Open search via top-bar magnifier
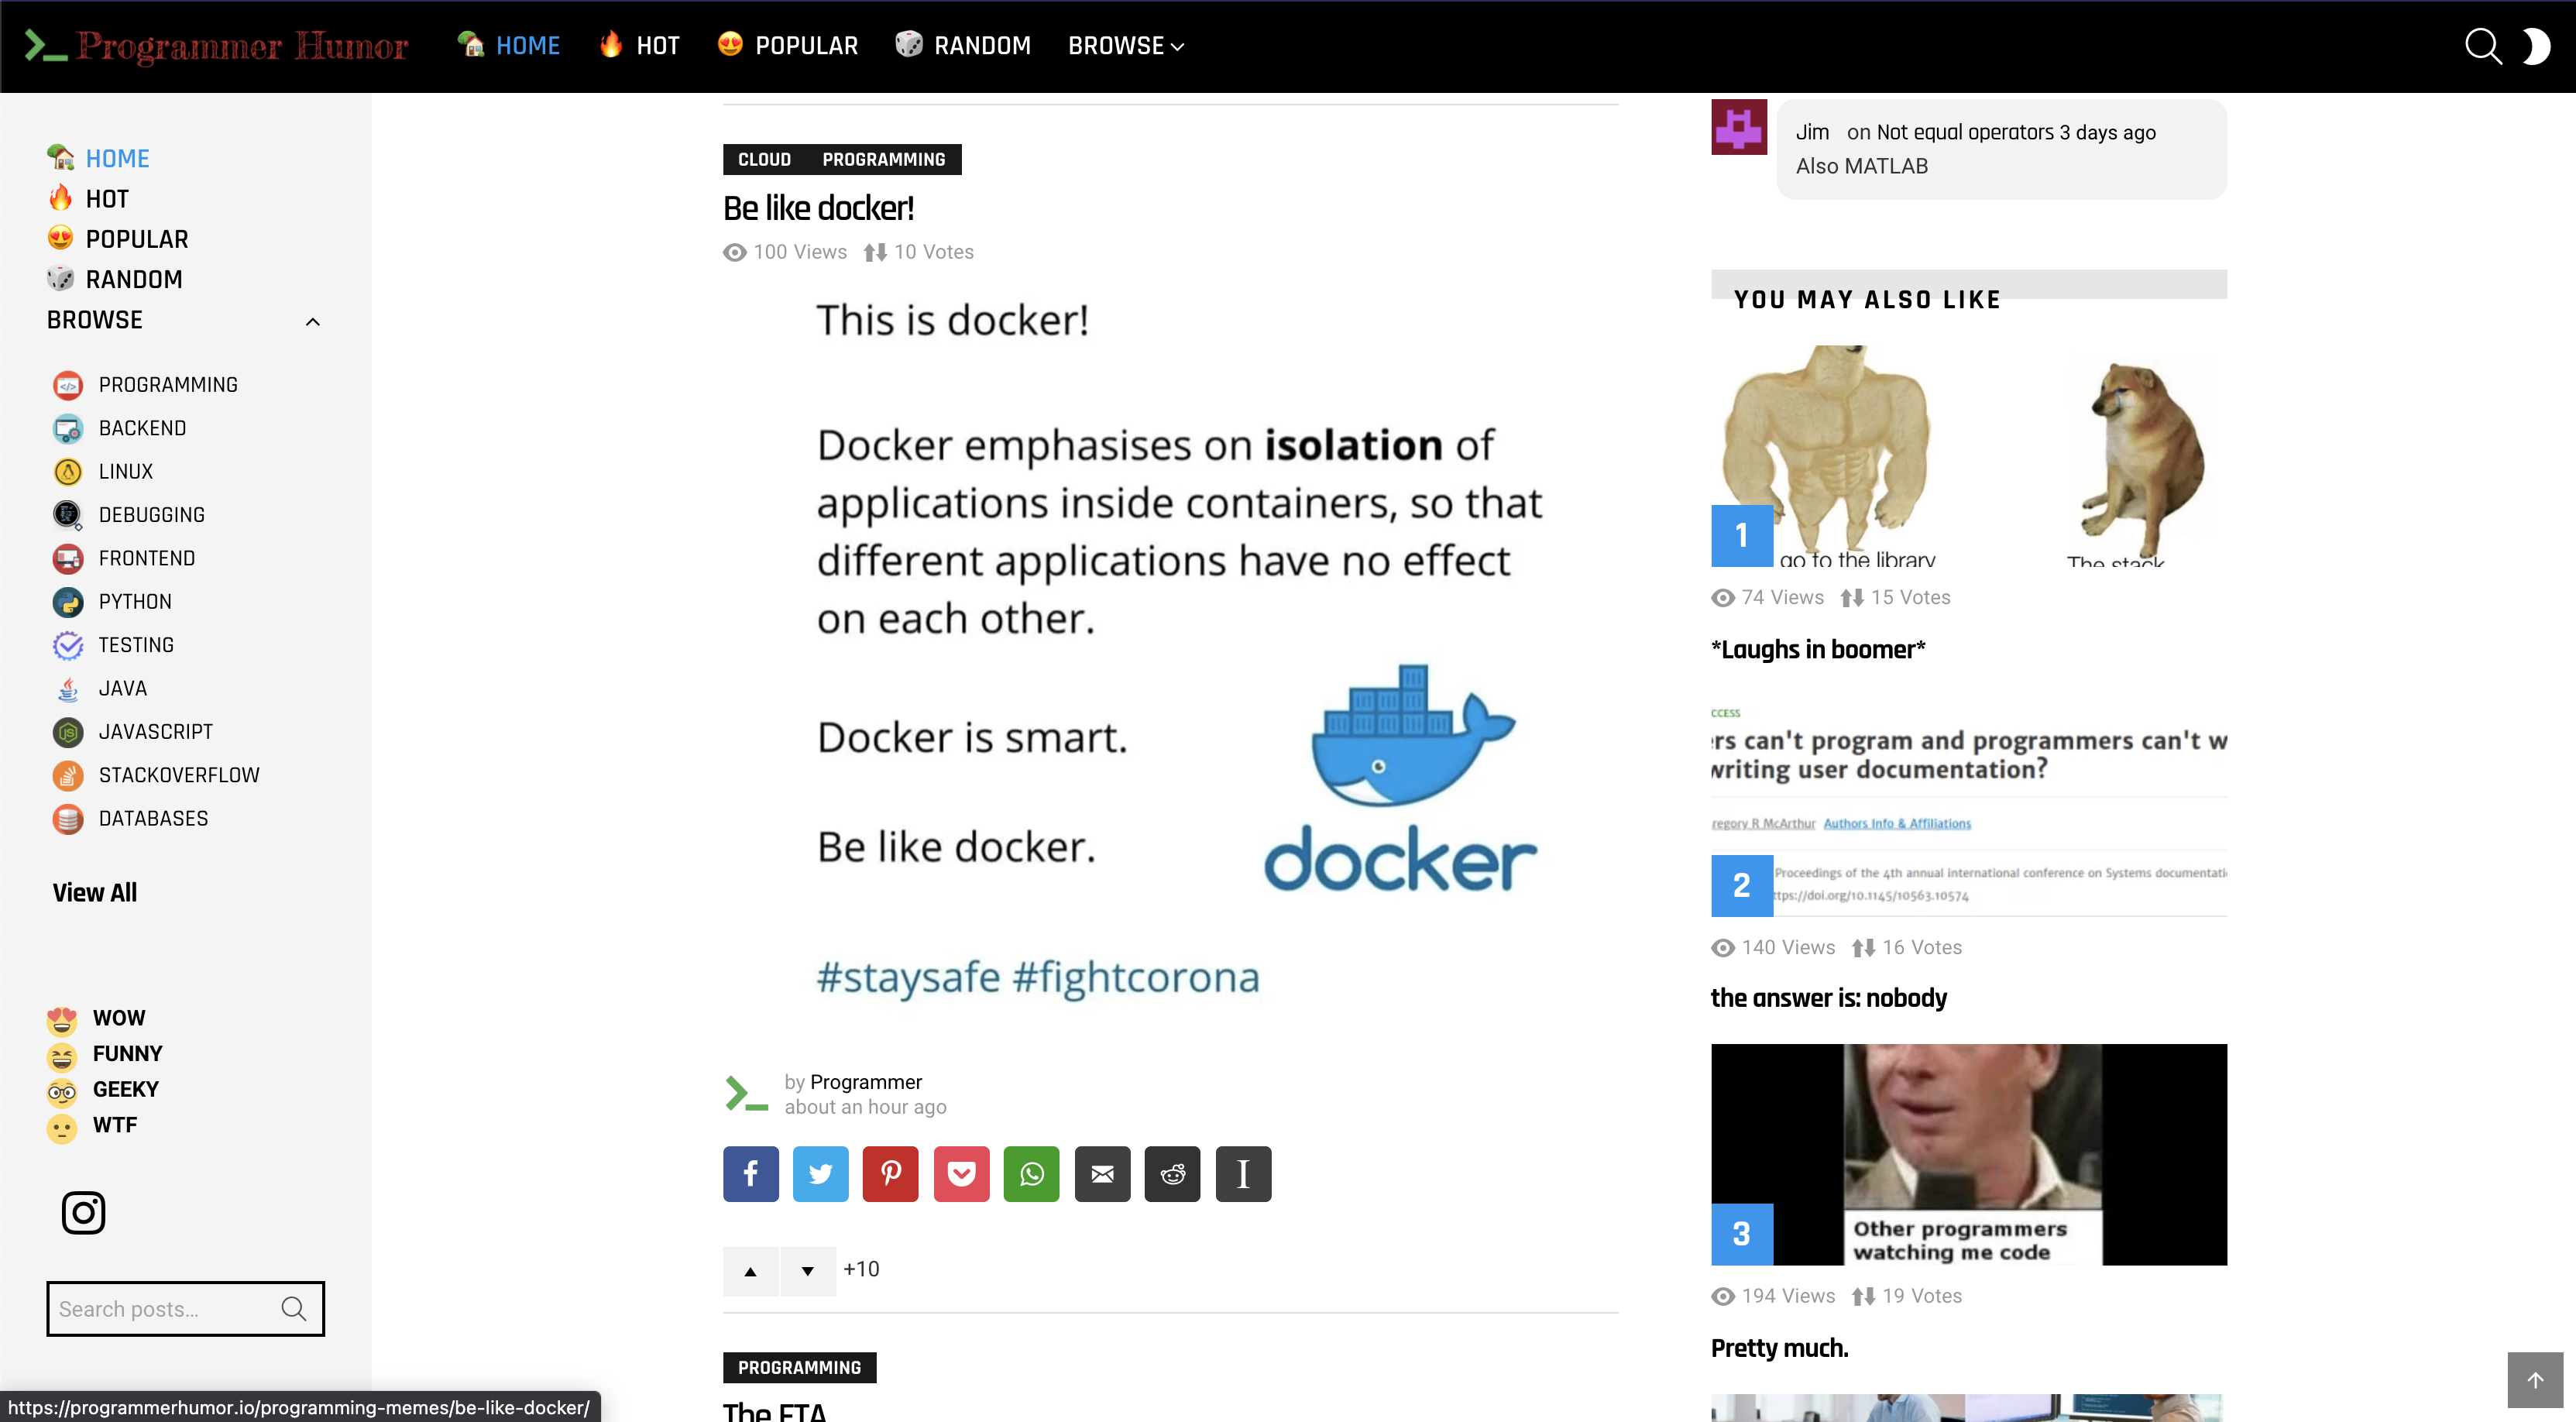The height and width of the screenshot is (1422, 2576). (x=2482, y=46)
